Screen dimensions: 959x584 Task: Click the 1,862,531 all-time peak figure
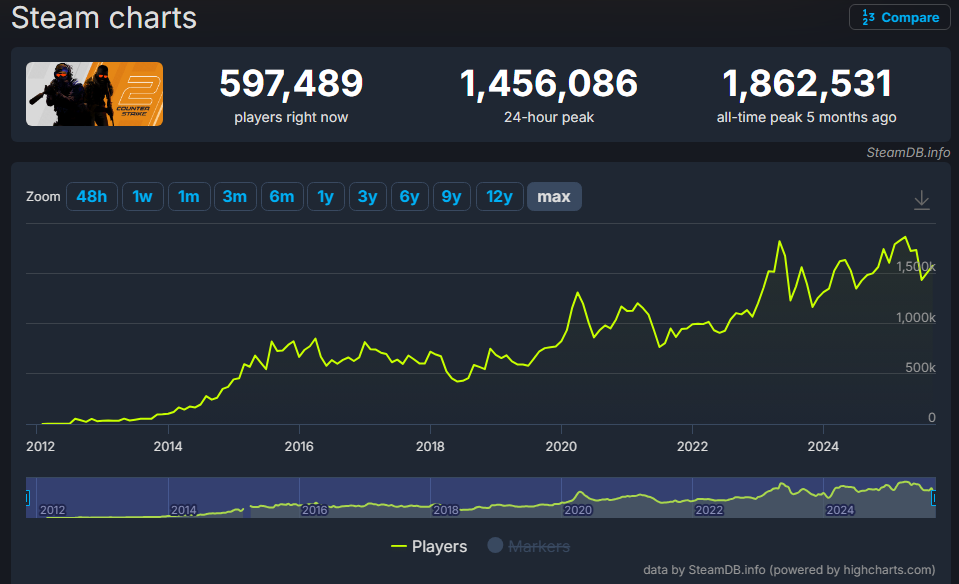point(807,83)
